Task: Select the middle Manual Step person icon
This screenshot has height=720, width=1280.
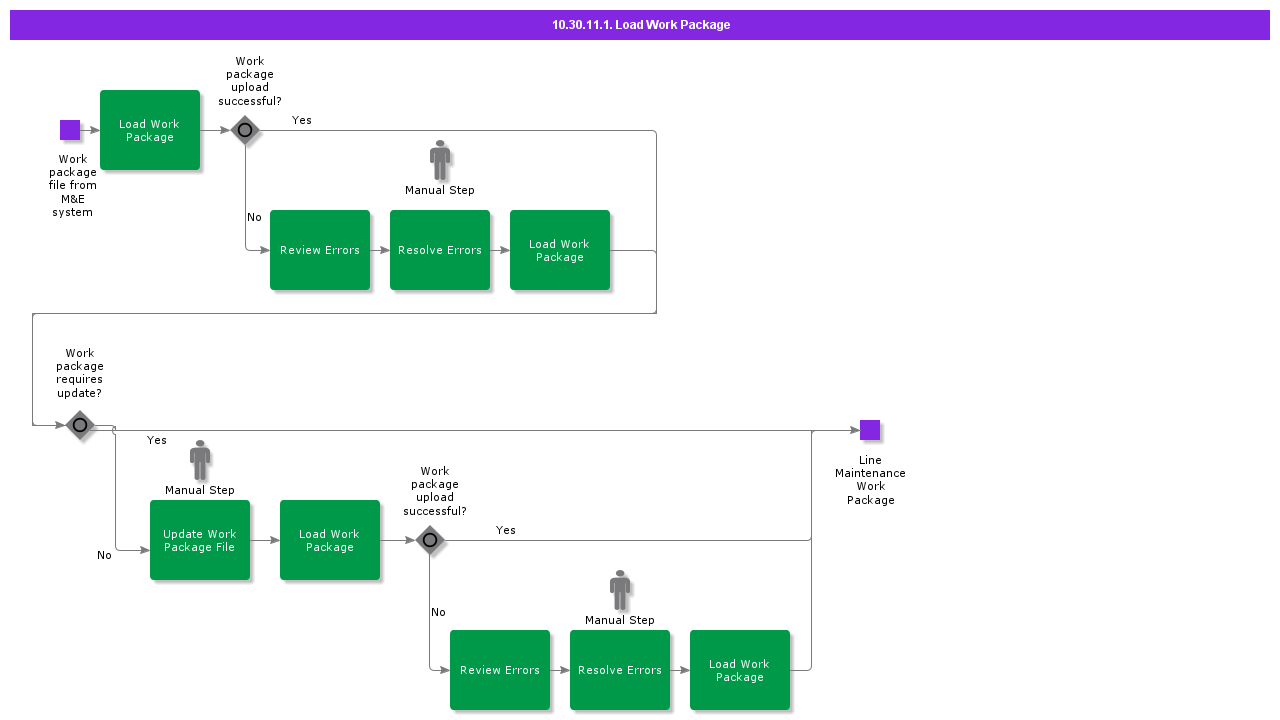Action: point(199,460)
